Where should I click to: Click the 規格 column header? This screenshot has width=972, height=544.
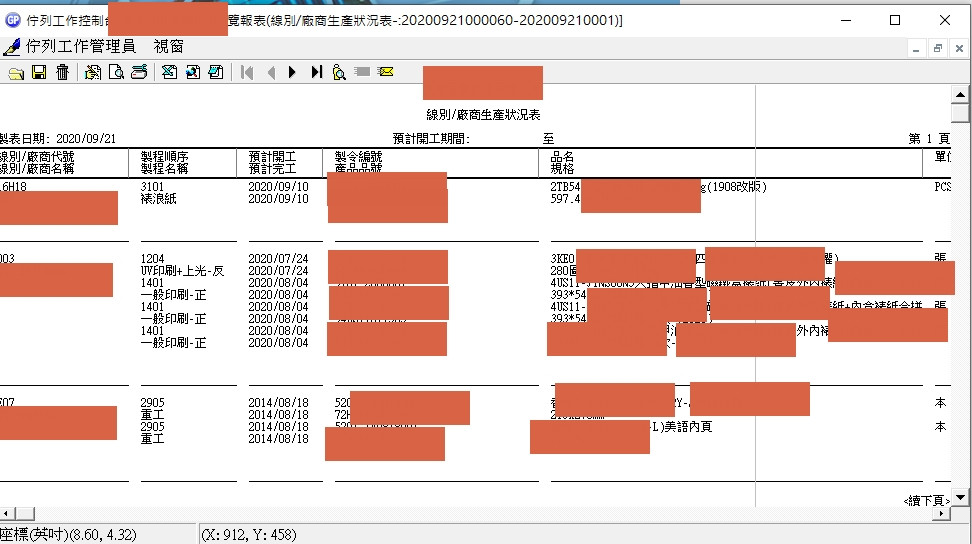coord(562,169)
